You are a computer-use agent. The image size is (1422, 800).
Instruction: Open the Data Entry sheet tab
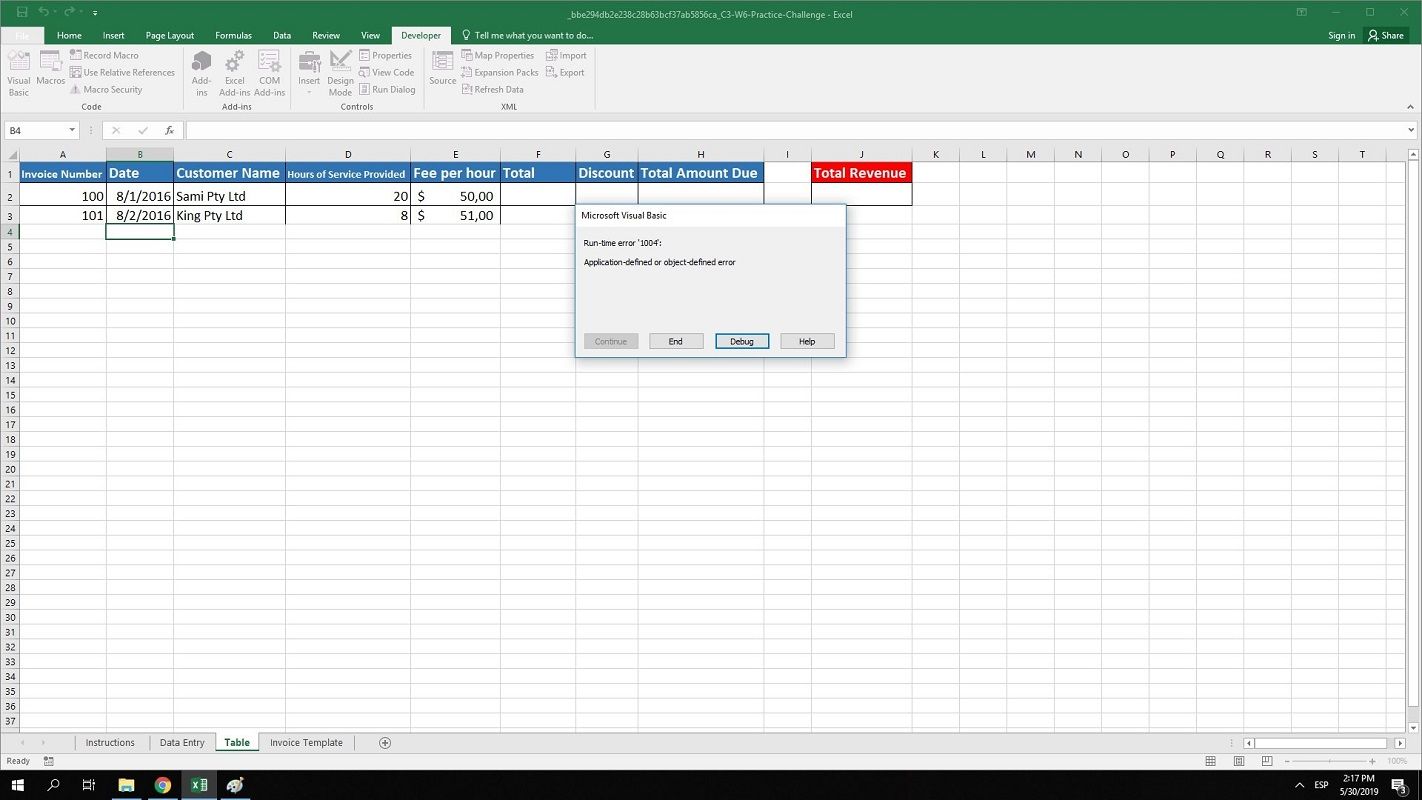181,742
